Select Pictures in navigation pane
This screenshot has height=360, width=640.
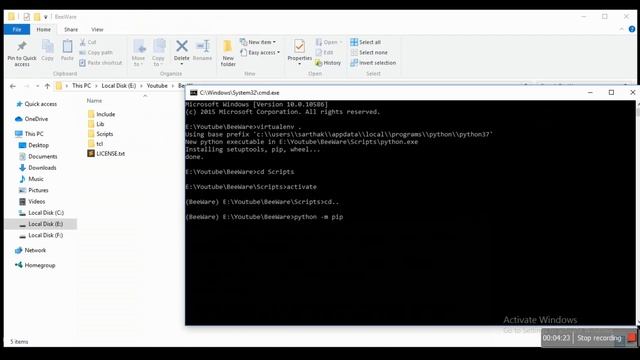38,191
